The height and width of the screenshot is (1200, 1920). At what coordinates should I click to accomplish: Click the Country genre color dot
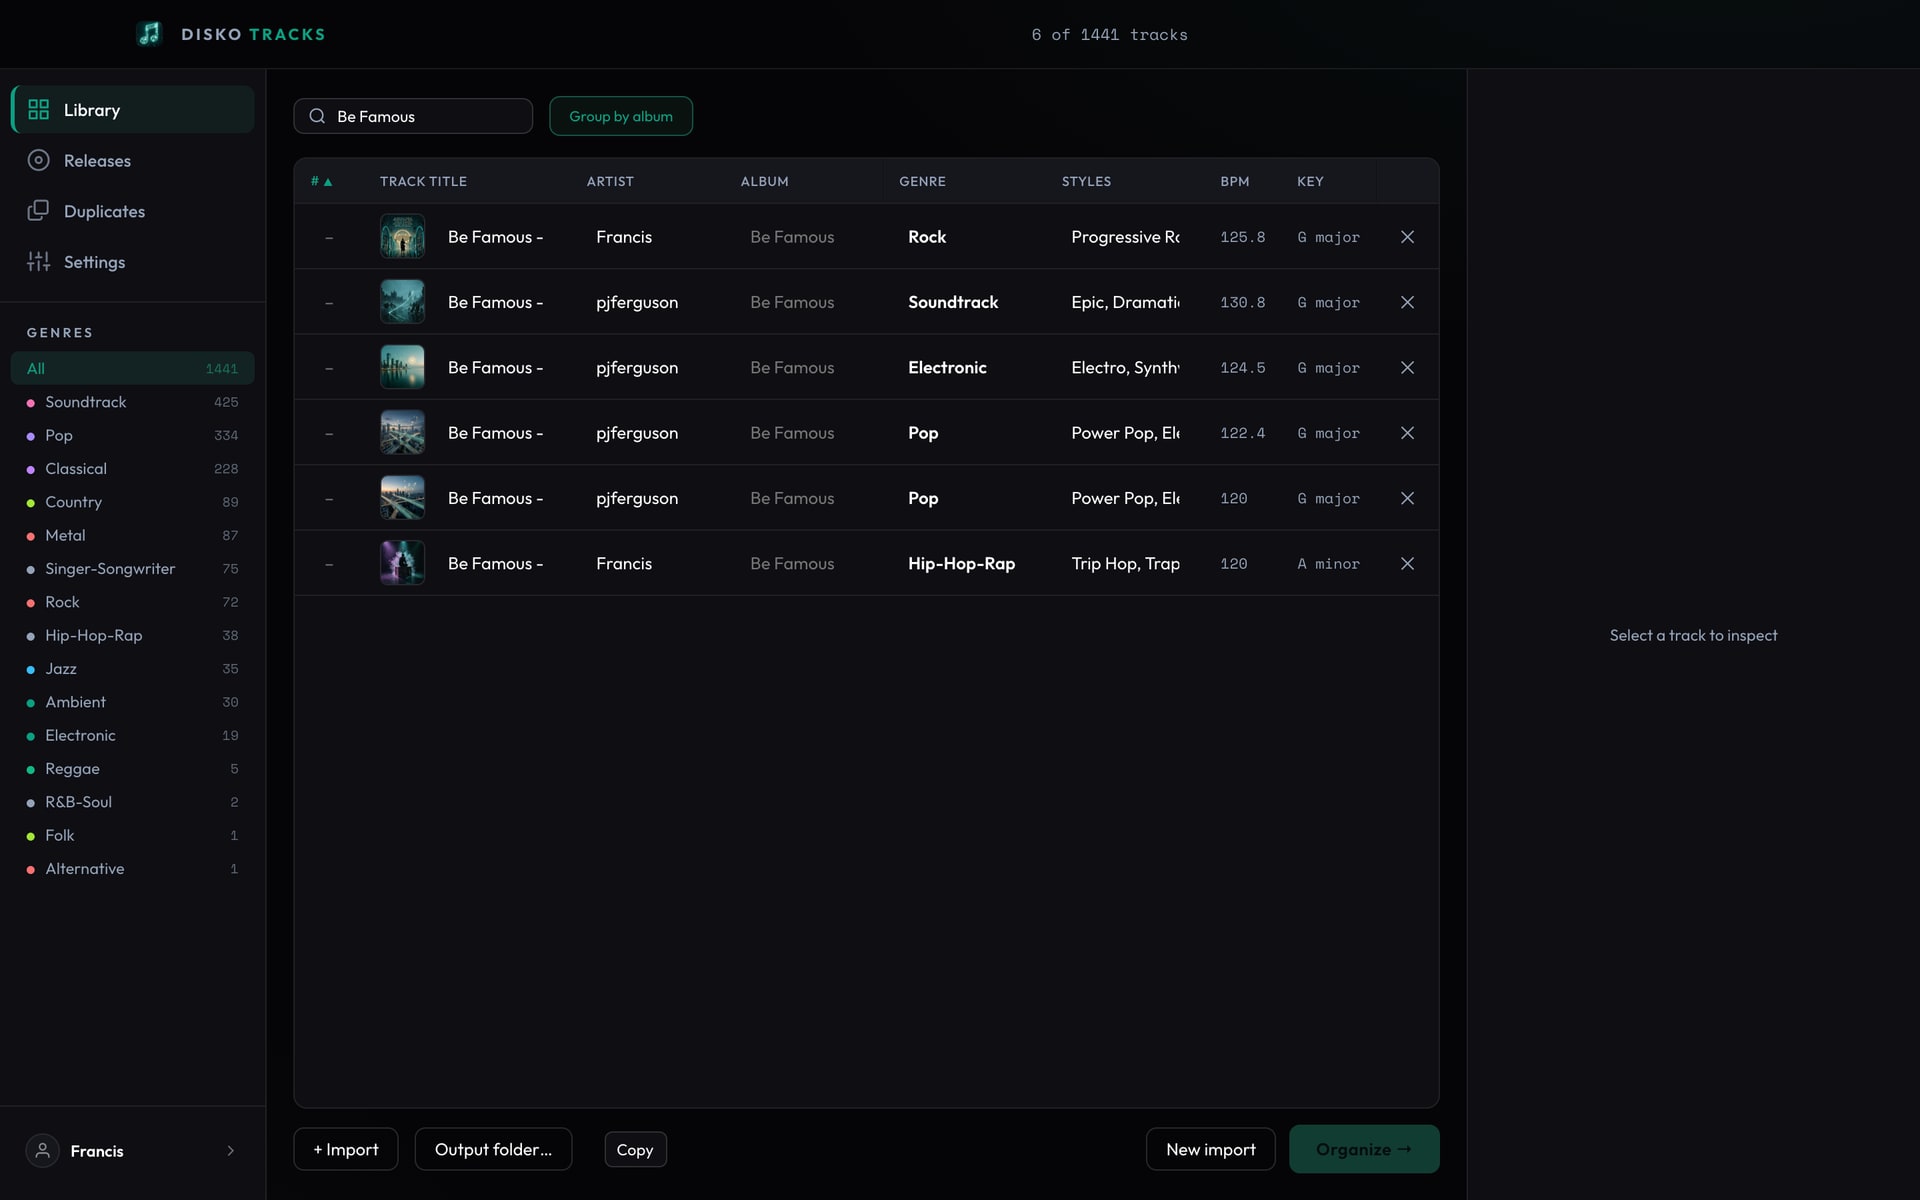(x=30, y=503)
